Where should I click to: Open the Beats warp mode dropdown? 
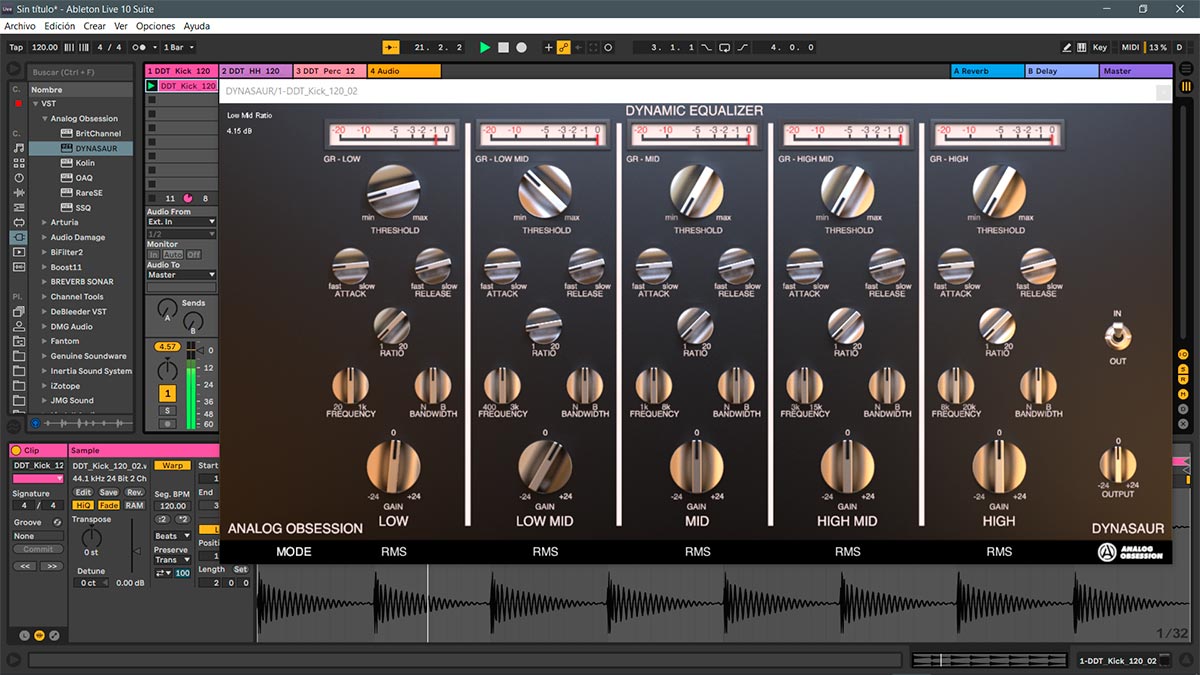pos(172,536)
